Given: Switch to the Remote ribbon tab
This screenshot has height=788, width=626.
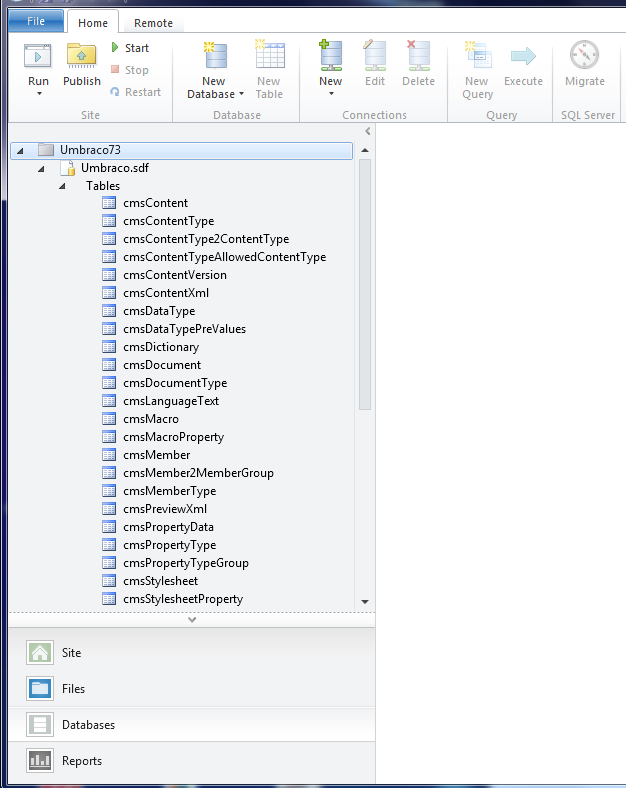Looking at the screenshot, I should (153, 23).
